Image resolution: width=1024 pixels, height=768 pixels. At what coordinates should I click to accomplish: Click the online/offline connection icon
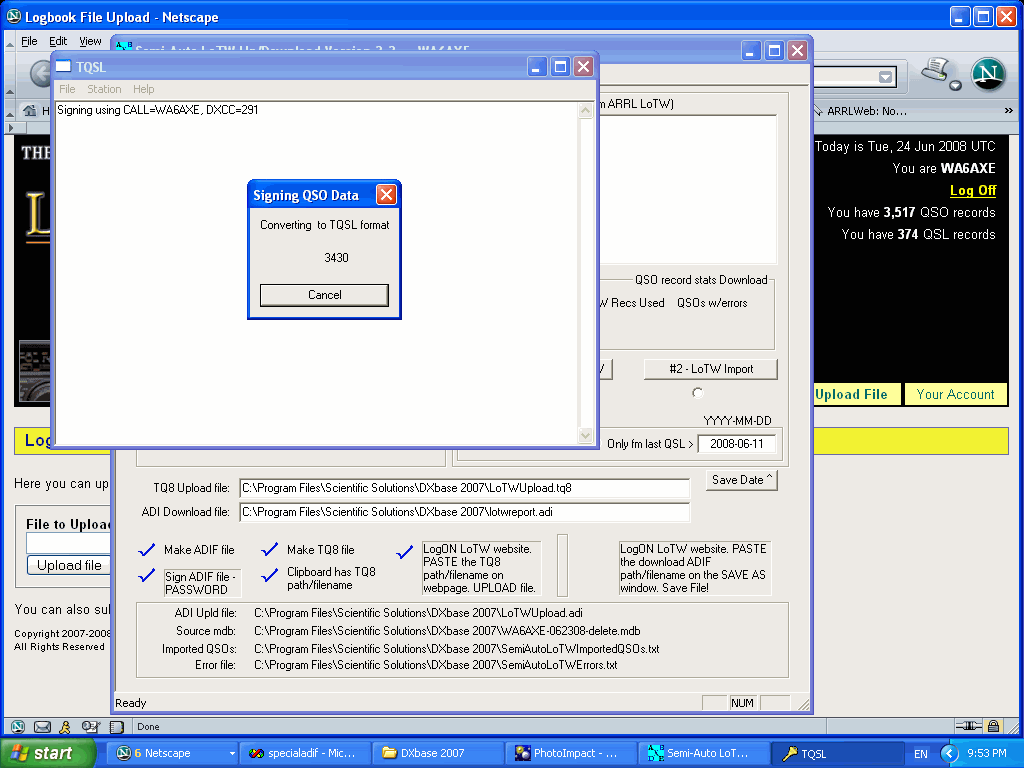969,726
